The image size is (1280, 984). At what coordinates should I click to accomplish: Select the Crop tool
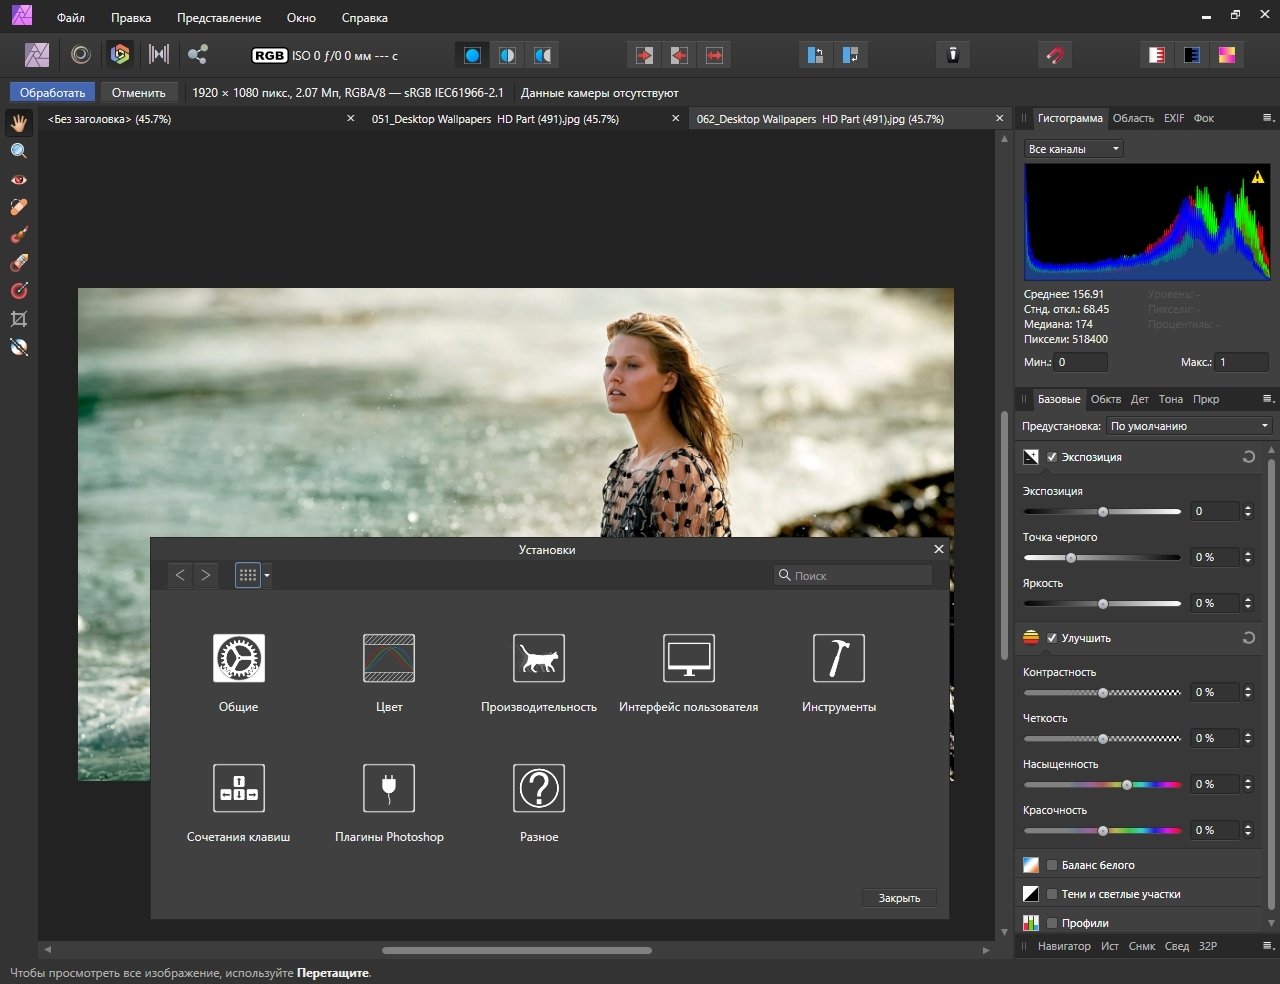pyautogui.click(x=19, y=319)
